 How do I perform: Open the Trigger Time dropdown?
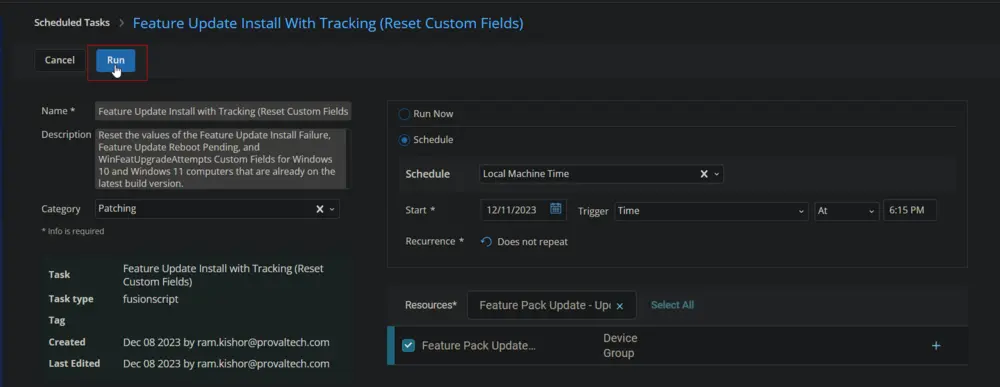712,210
